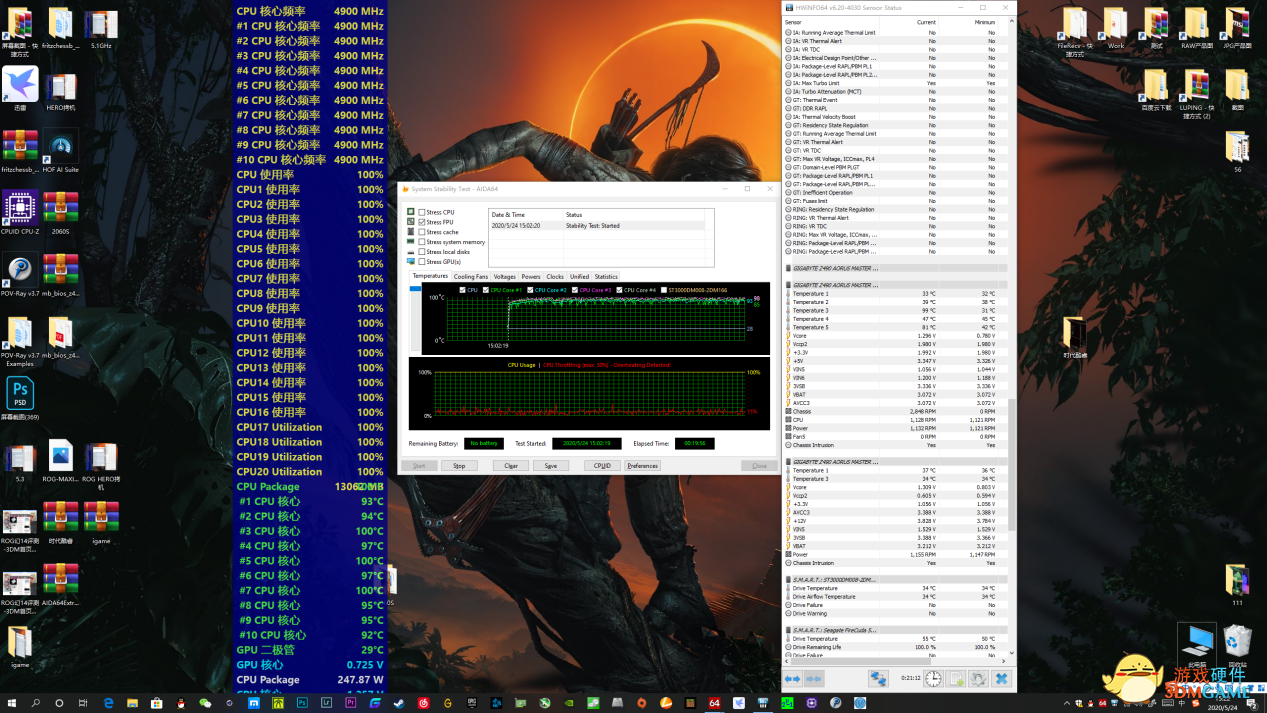Stop the stability test
This screenshot has height=713, width=1267.
click(x=459, y=466)
